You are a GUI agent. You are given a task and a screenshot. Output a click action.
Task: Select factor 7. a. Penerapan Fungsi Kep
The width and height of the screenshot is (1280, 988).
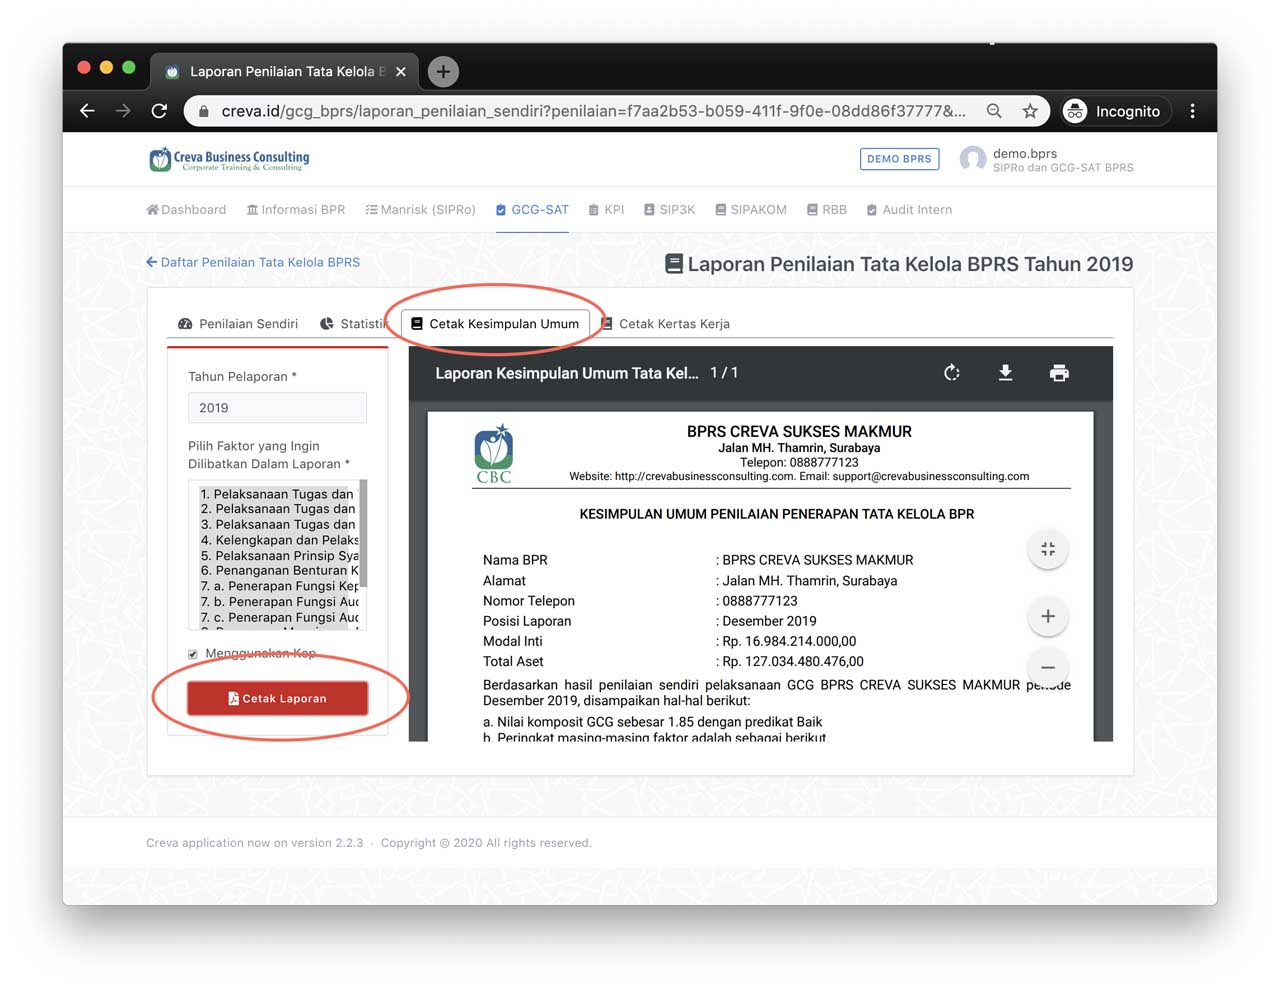[278, 586]
